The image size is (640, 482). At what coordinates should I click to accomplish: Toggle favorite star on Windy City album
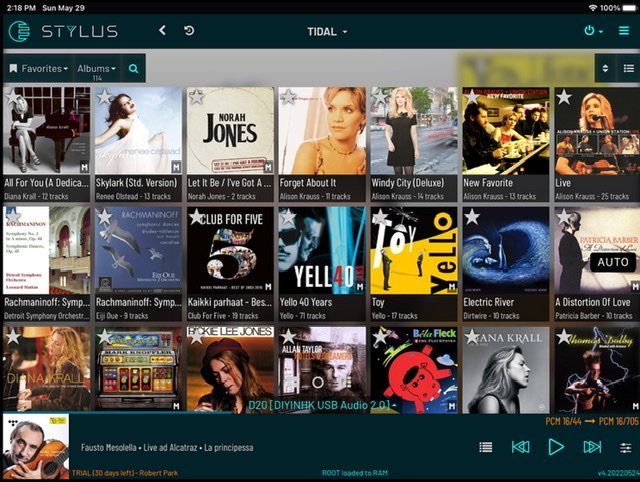[x=380, y=97]
